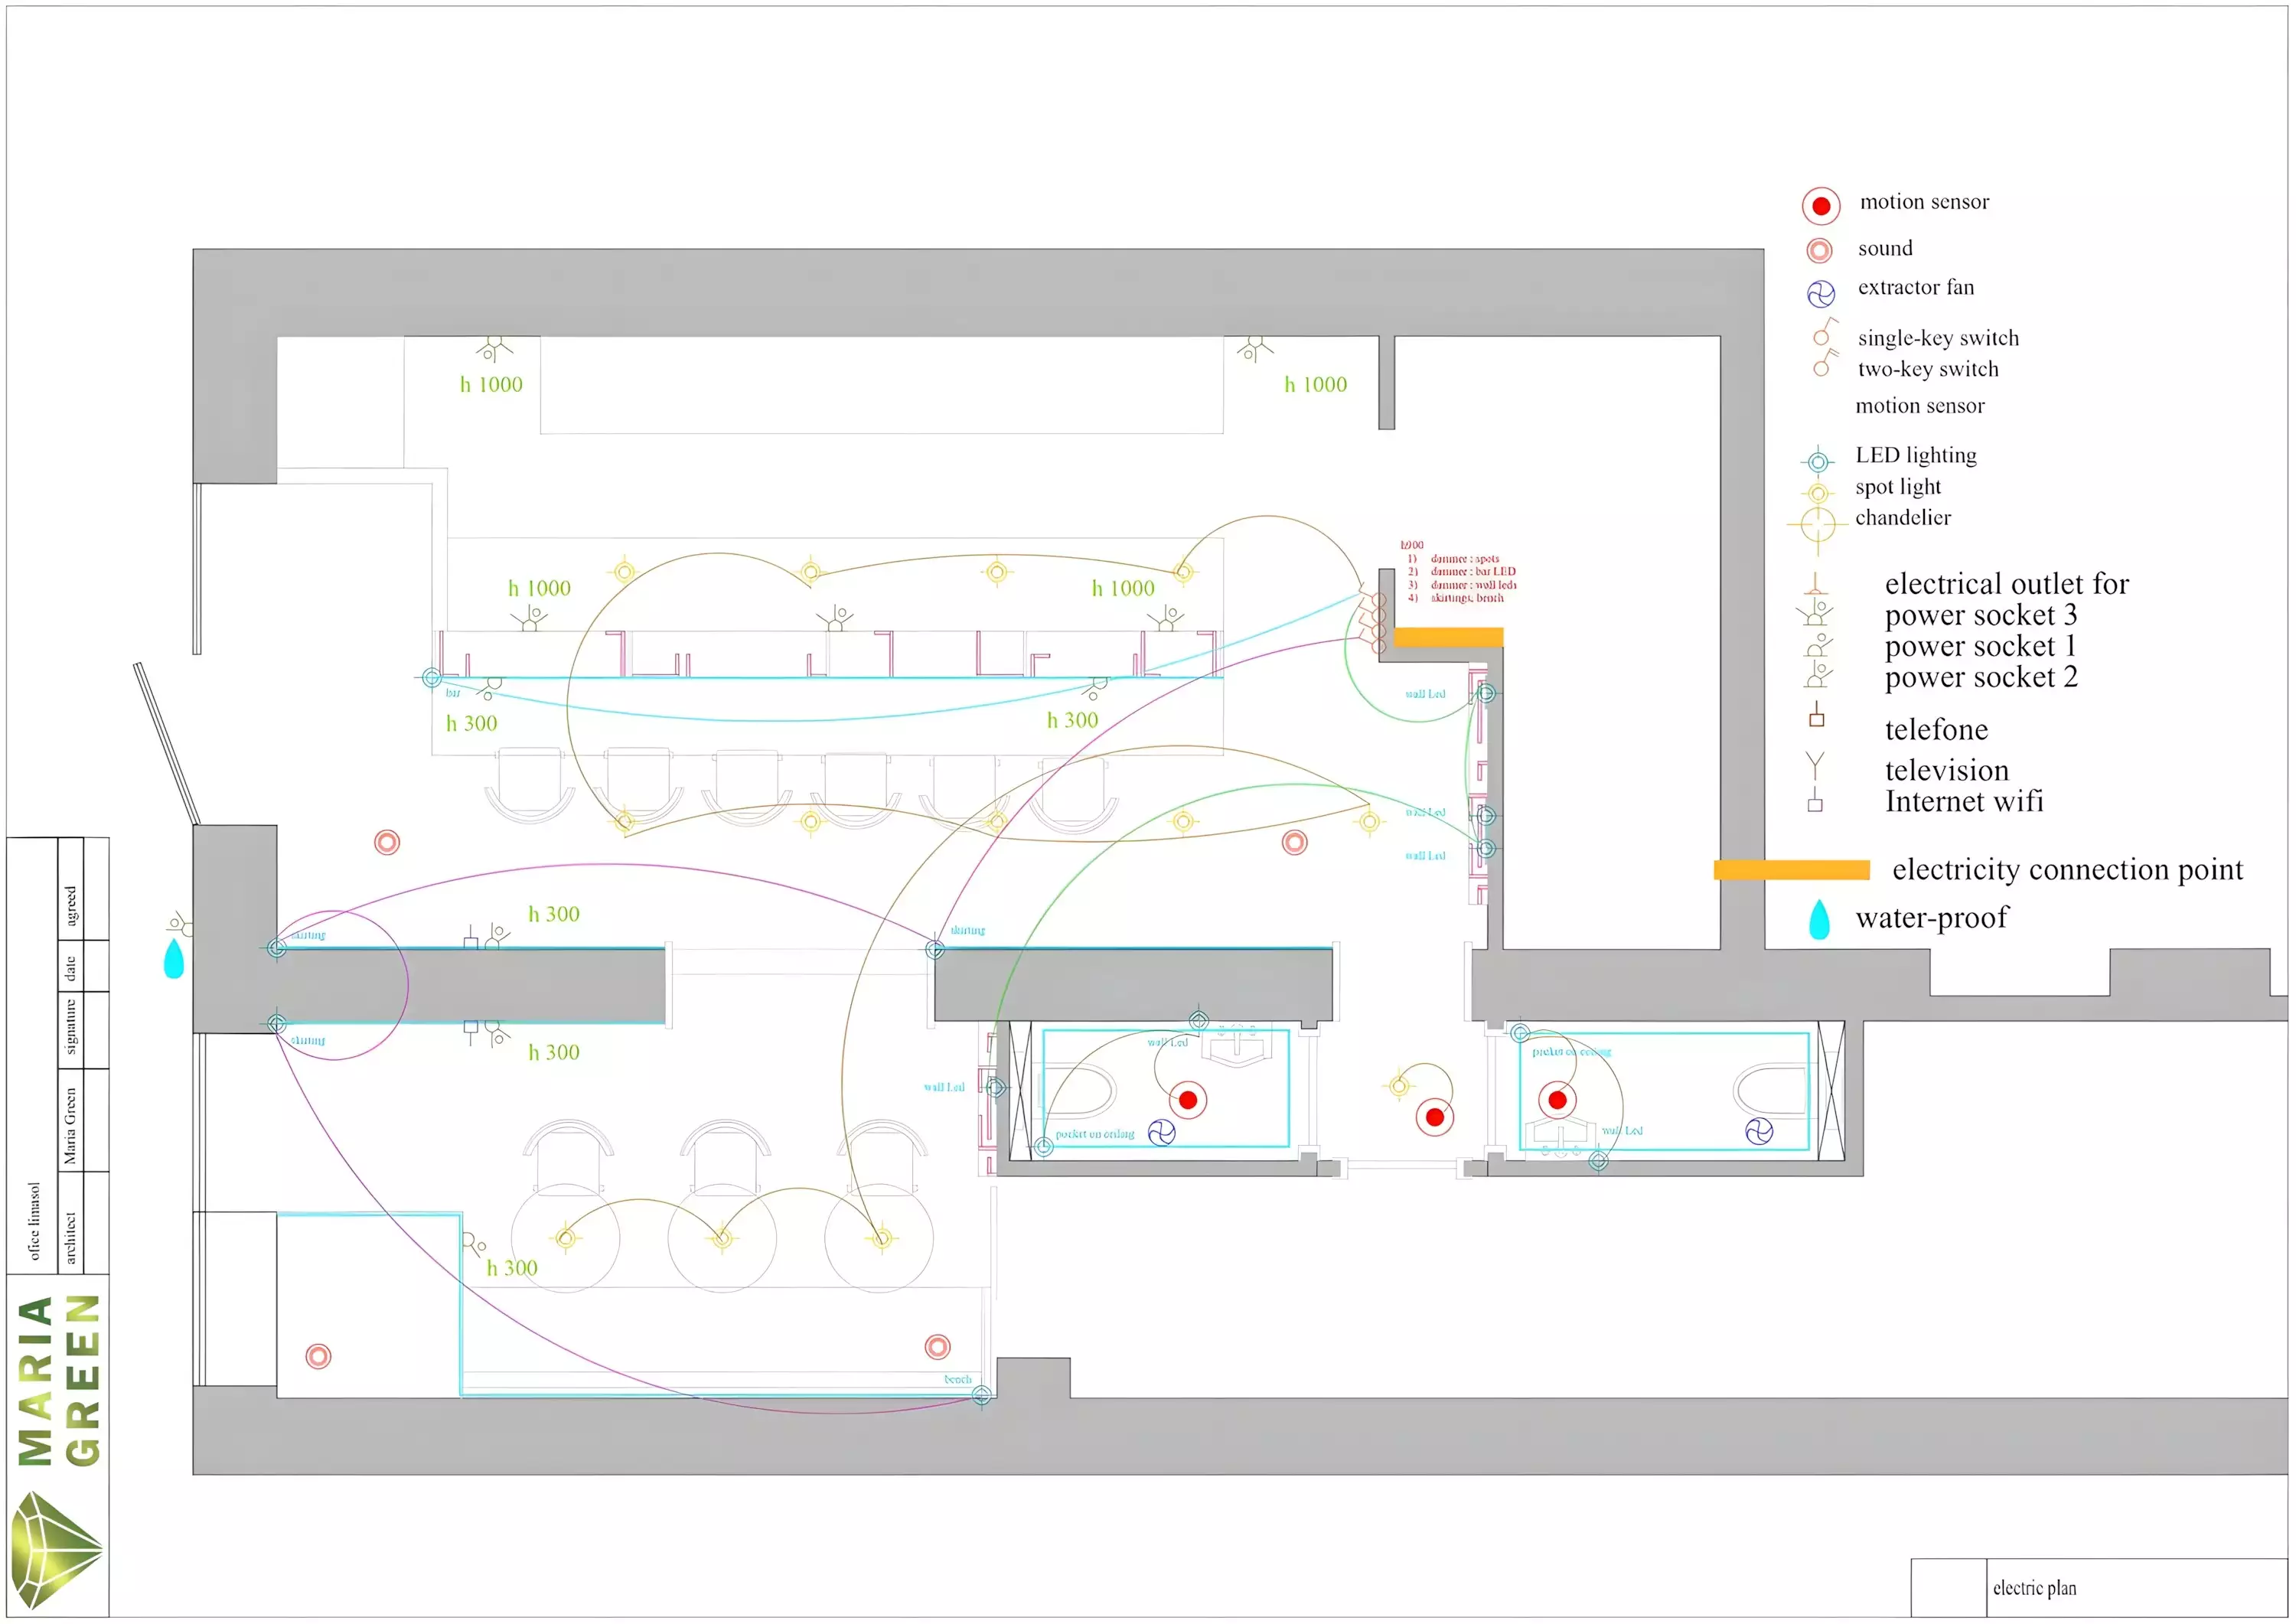Viewport: 2296px width, 1624px height.
Task: Click the 'Internet wifi' legend label
Action: (1963, 801)
